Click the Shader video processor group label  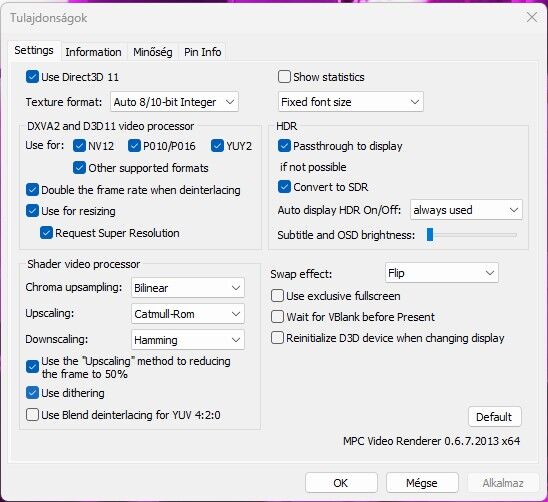pyautogui.click(x=84, y=264)
